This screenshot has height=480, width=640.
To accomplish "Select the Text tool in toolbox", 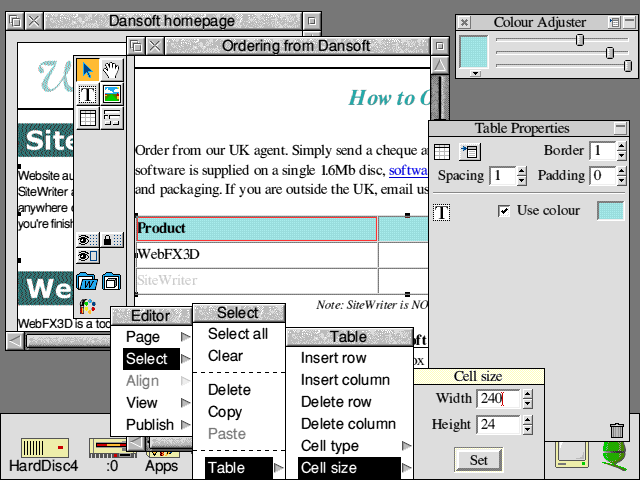I will click(x=87, y=94).
